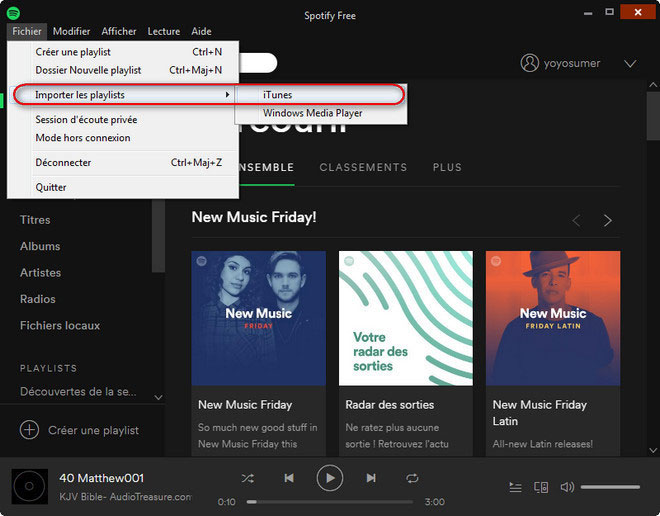Open Artistes in the sidebar
Viewport: 660px width, 516px height.
[x=41, y=272]
